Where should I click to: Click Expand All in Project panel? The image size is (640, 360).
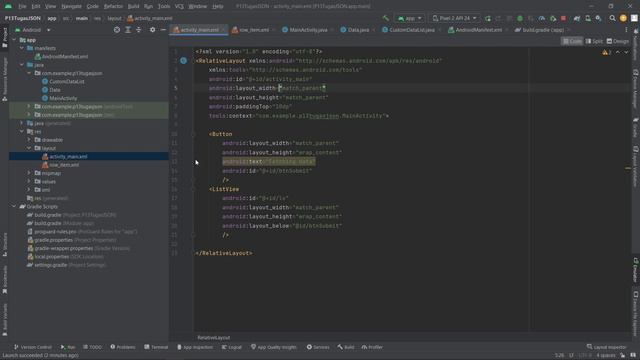pyautogui.click(x=128, y=30)
